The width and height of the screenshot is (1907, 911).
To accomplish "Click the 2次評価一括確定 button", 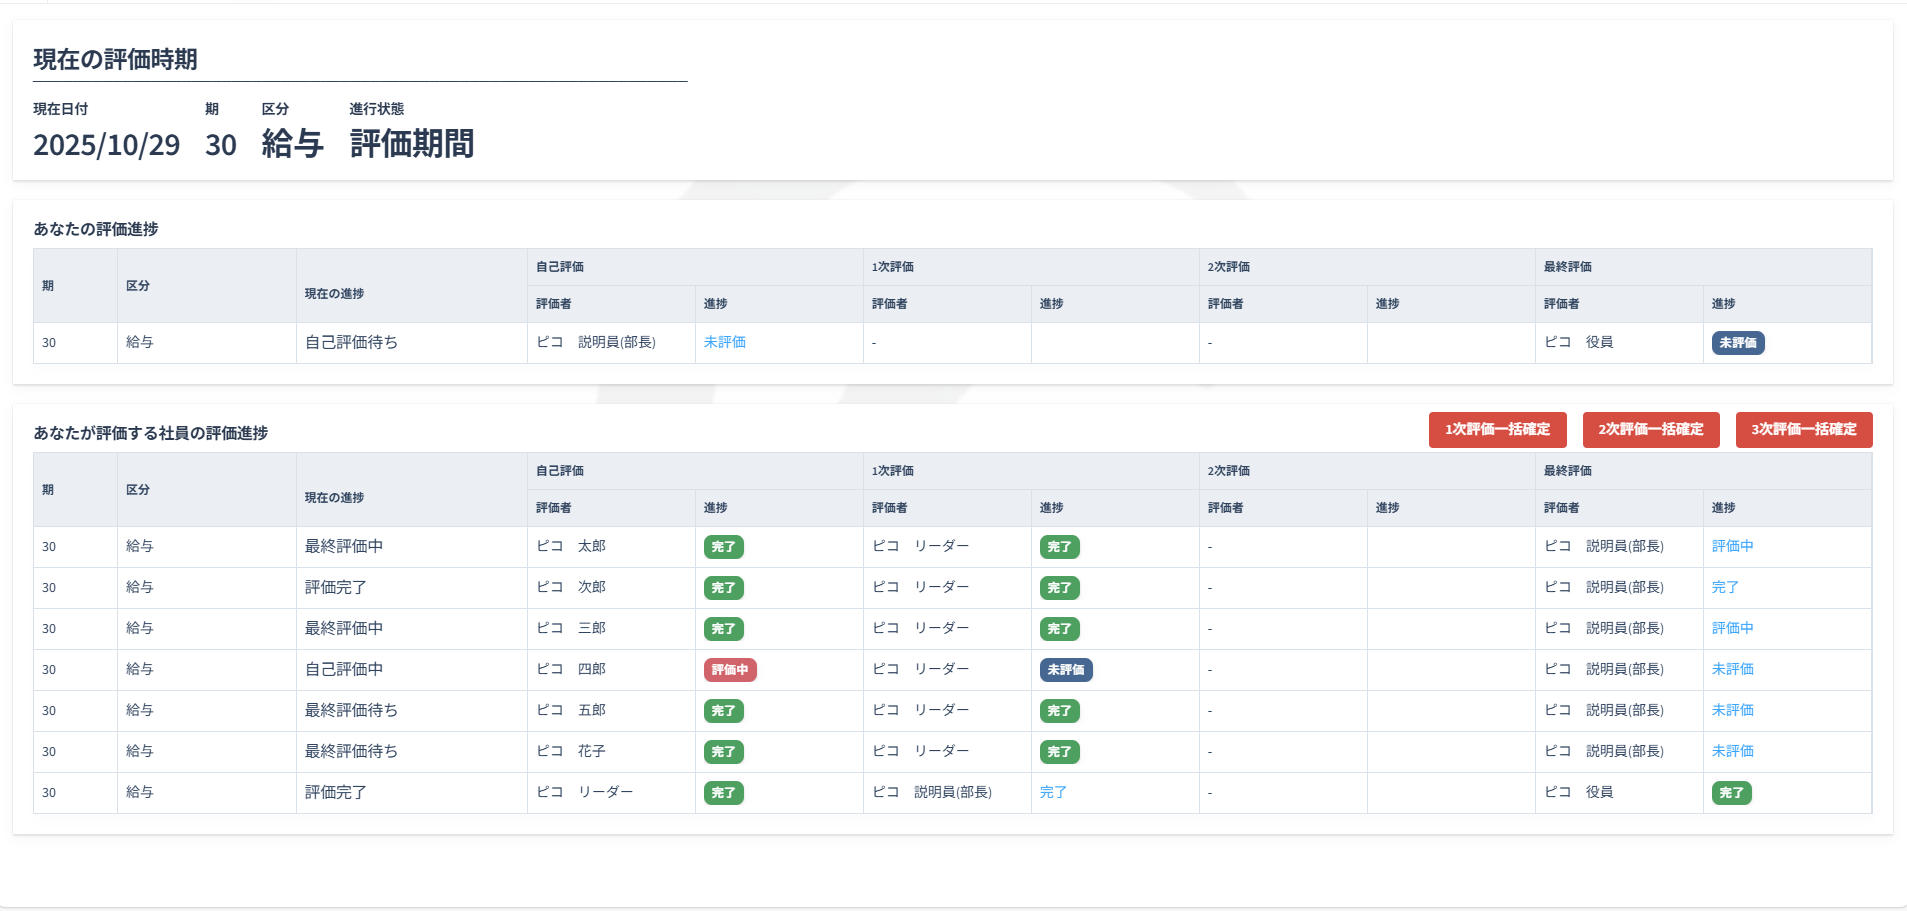I will tap(1650, 430).
